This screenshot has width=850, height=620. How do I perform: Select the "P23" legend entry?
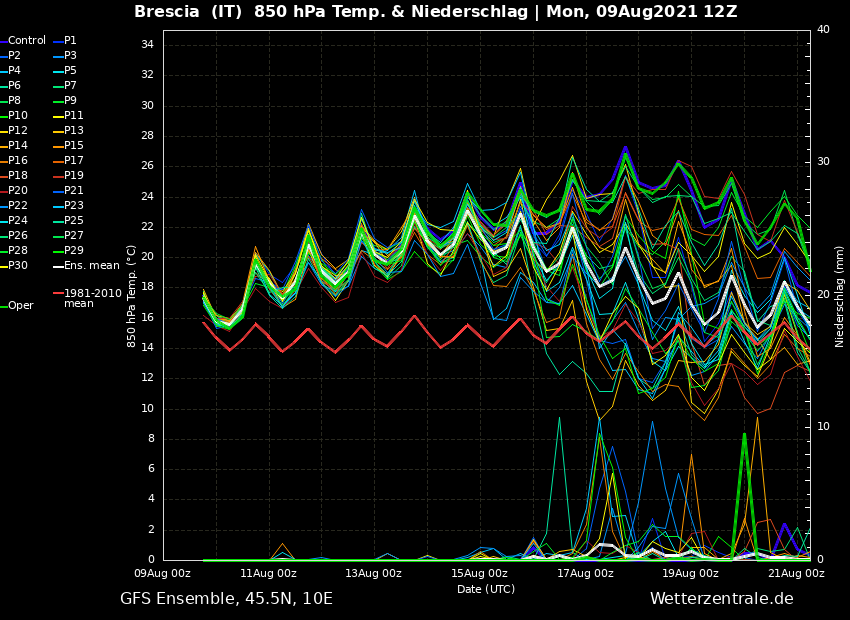coord(68,205)
